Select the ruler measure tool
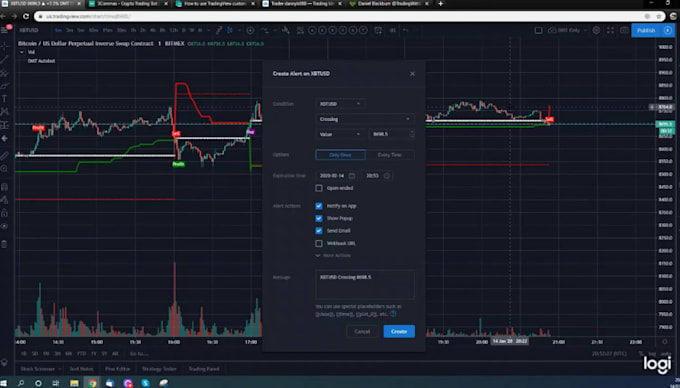This screenshot has height=388, width=680. click(4, 155)
